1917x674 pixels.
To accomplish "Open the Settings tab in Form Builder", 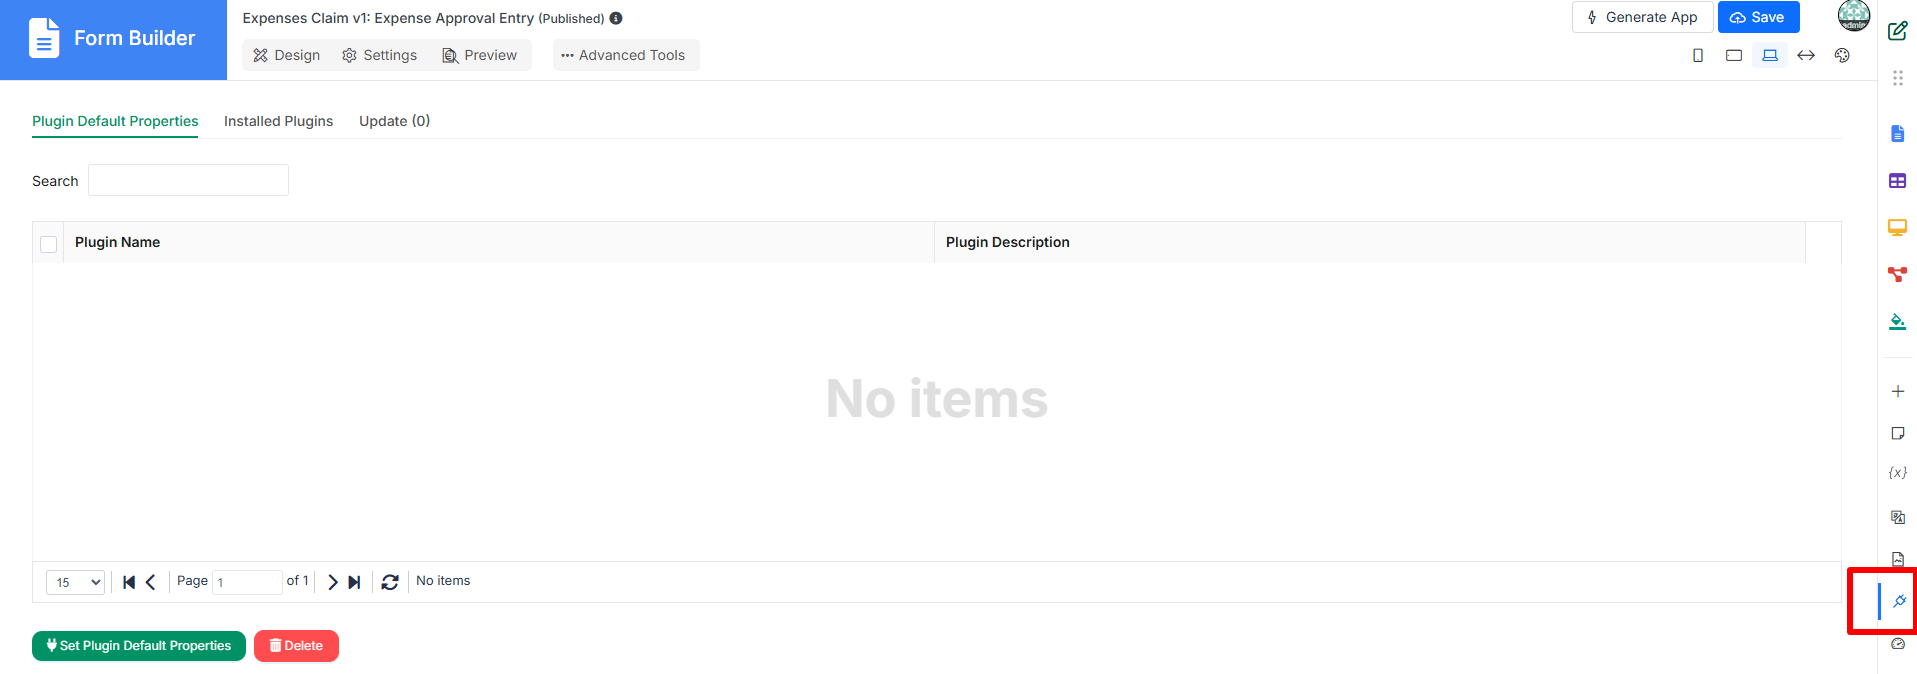I will point(380,55).
